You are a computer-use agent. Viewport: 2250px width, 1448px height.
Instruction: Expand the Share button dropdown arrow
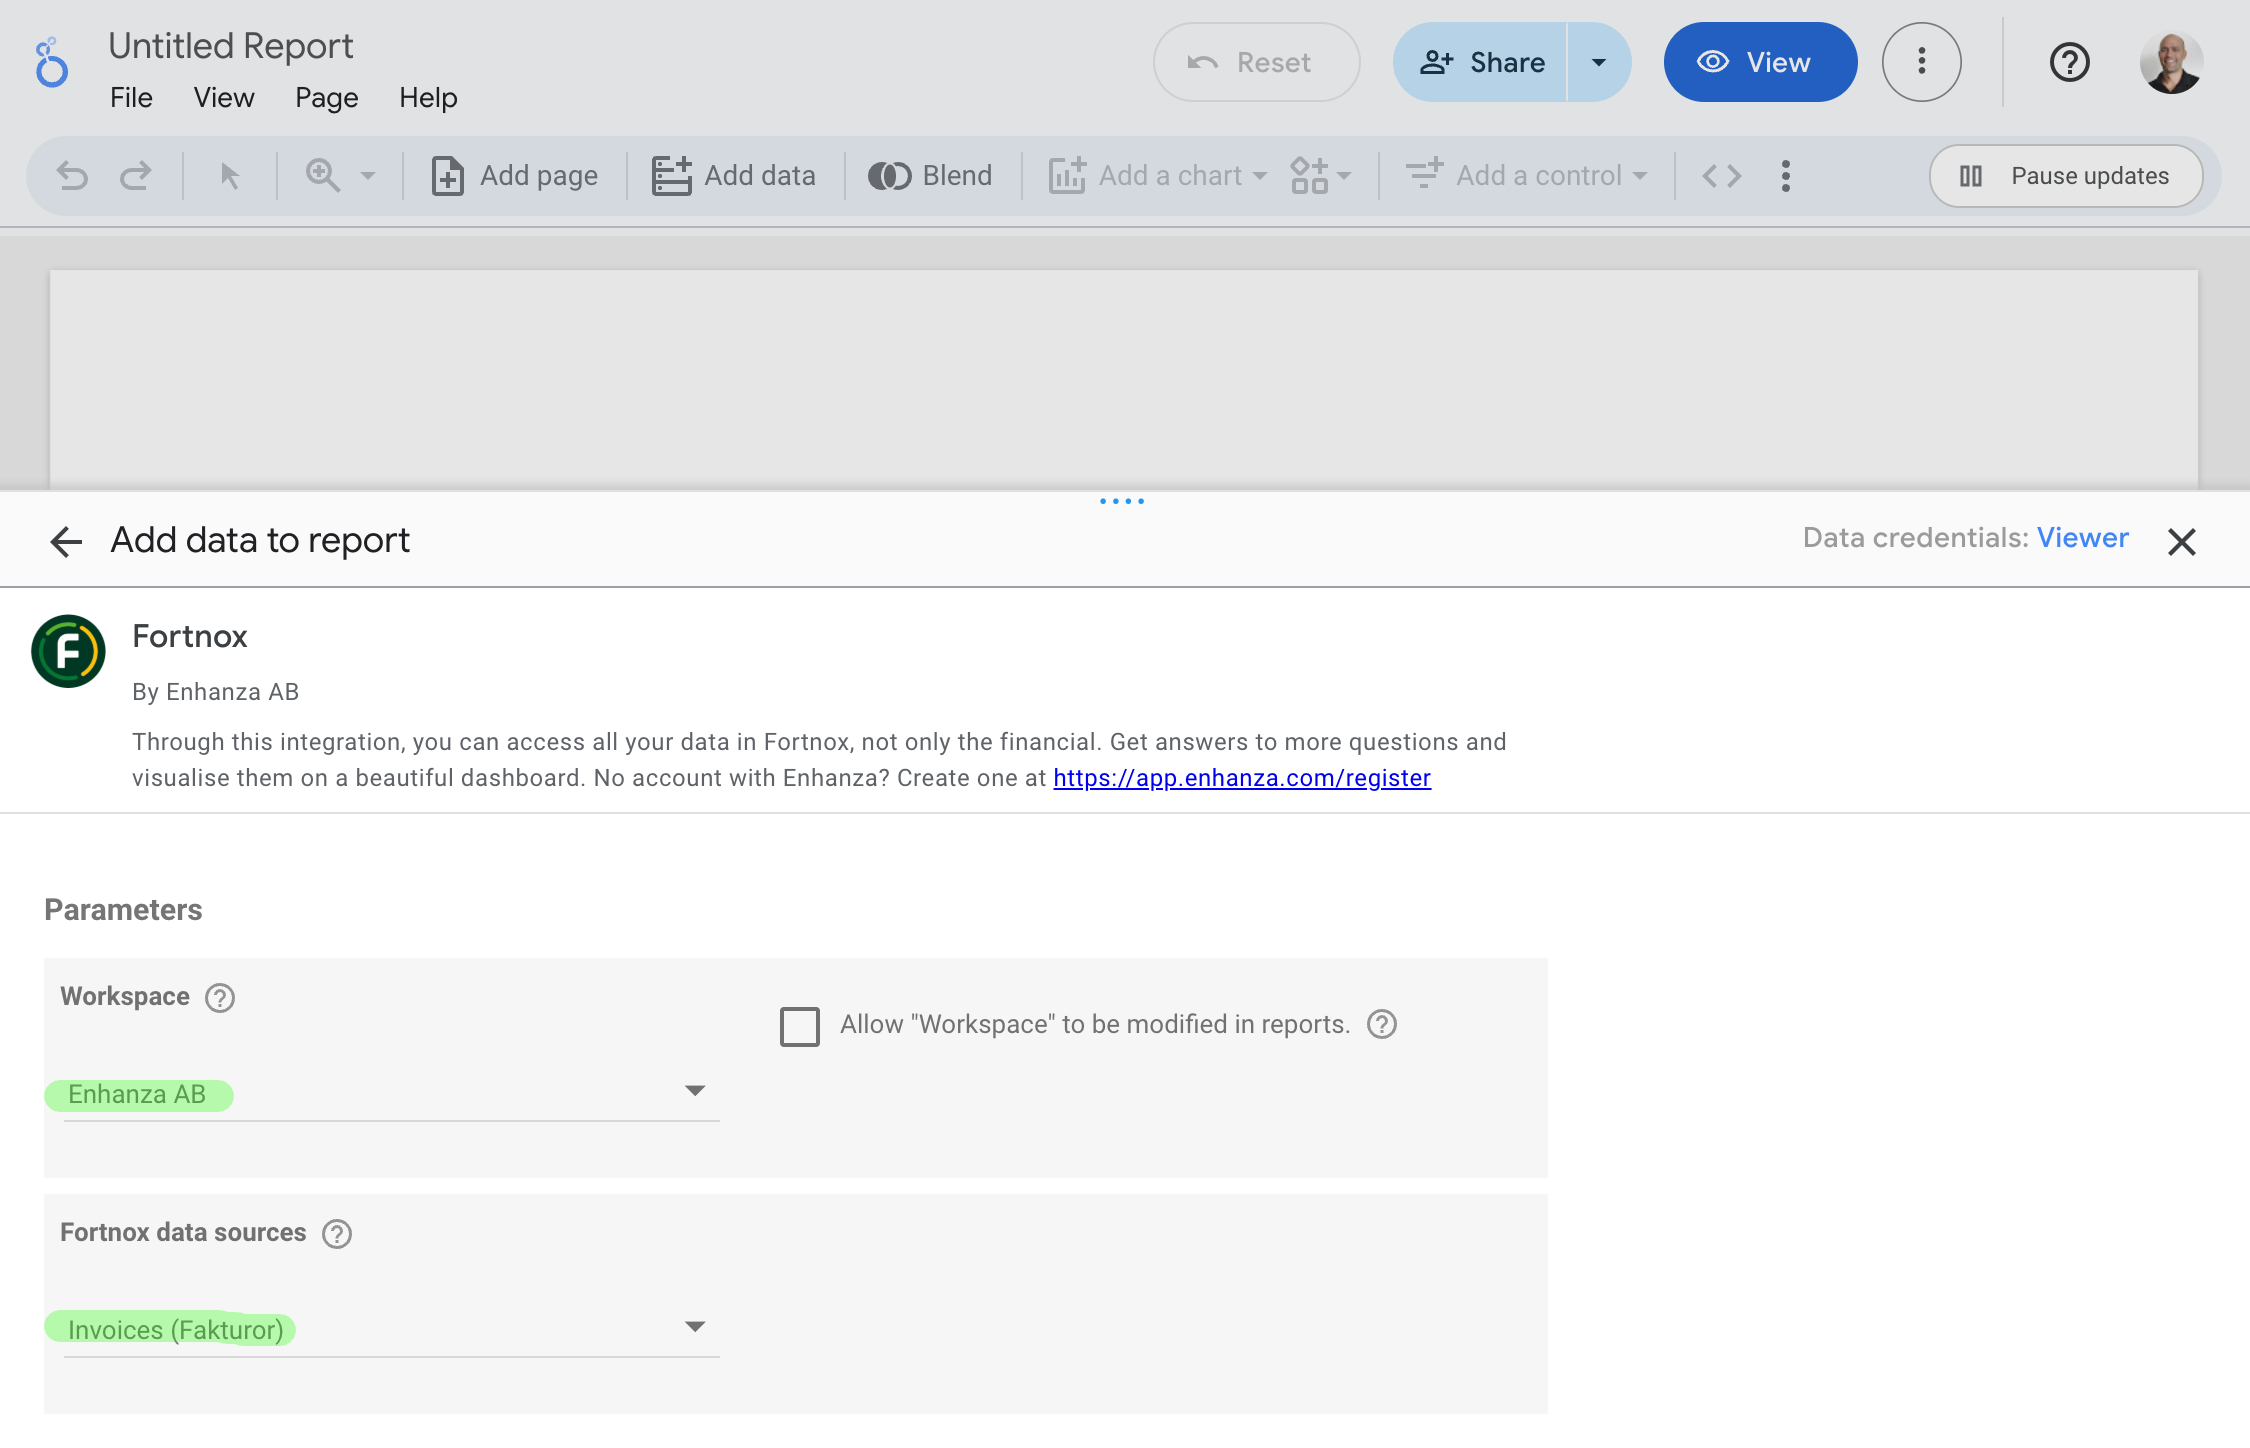pos(1598,62)
